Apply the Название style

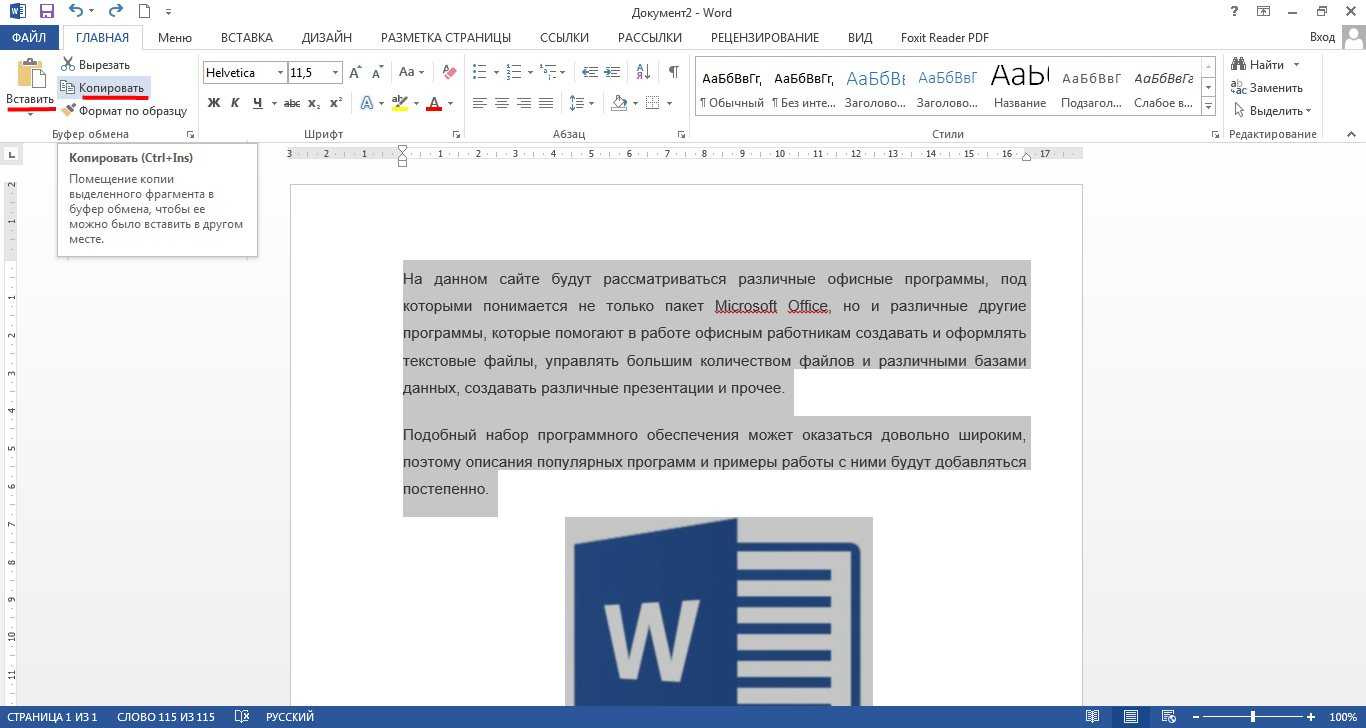(1020, 88)
